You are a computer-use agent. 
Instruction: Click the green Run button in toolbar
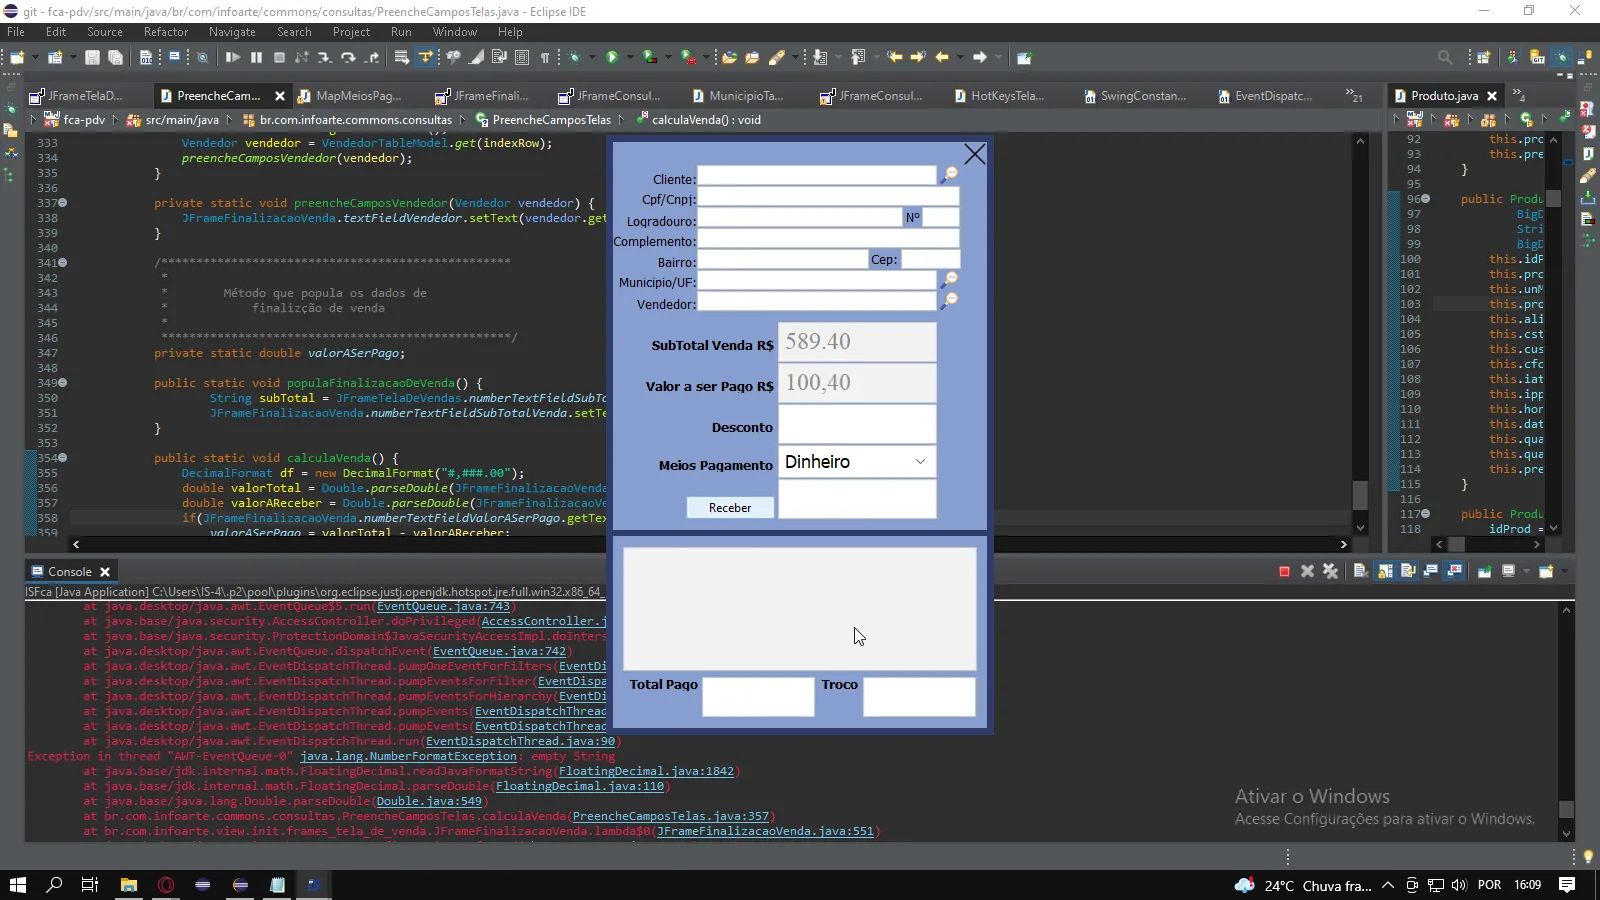(x=612, y=58)
